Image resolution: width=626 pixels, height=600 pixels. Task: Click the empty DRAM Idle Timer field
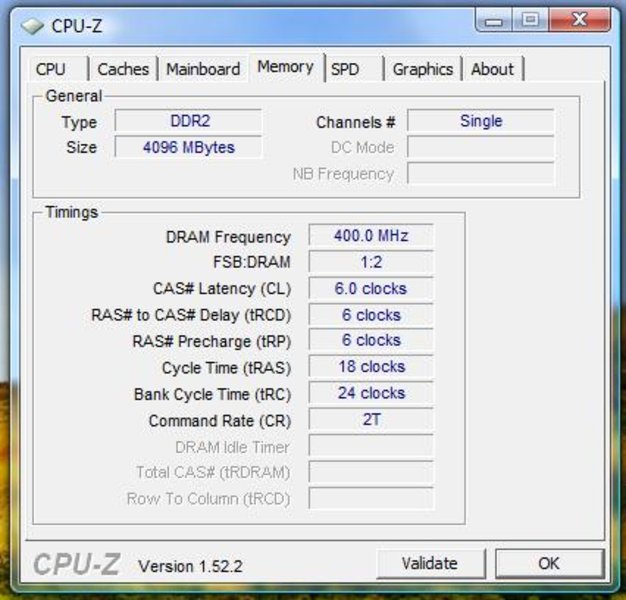(x=371, y=446)
